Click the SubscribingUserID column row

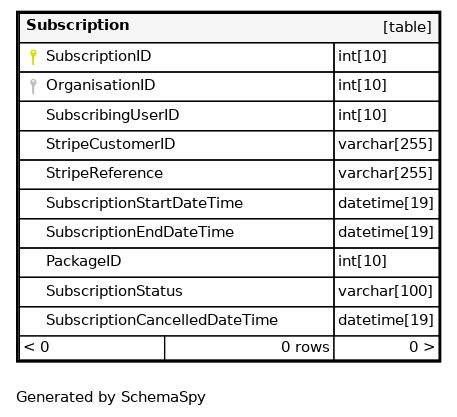(177, 116)
